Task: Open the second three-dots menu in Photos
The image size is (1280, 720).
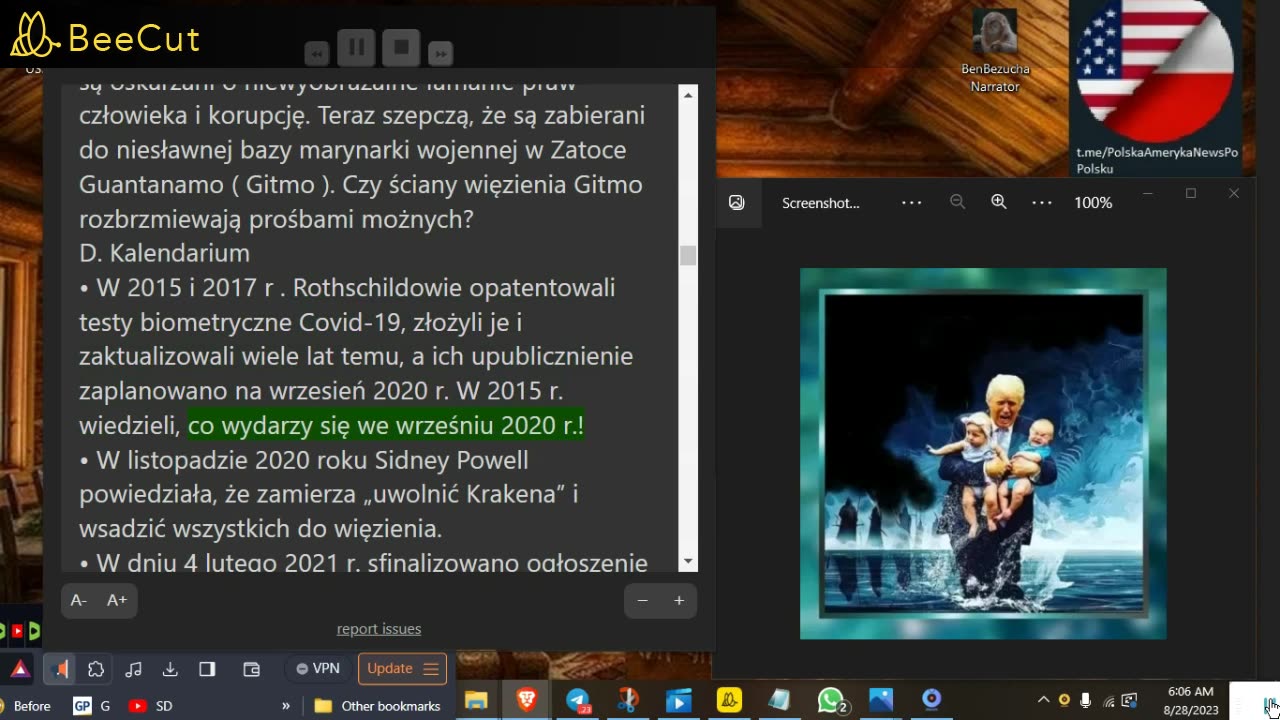Action: (x=1042, y=202)
